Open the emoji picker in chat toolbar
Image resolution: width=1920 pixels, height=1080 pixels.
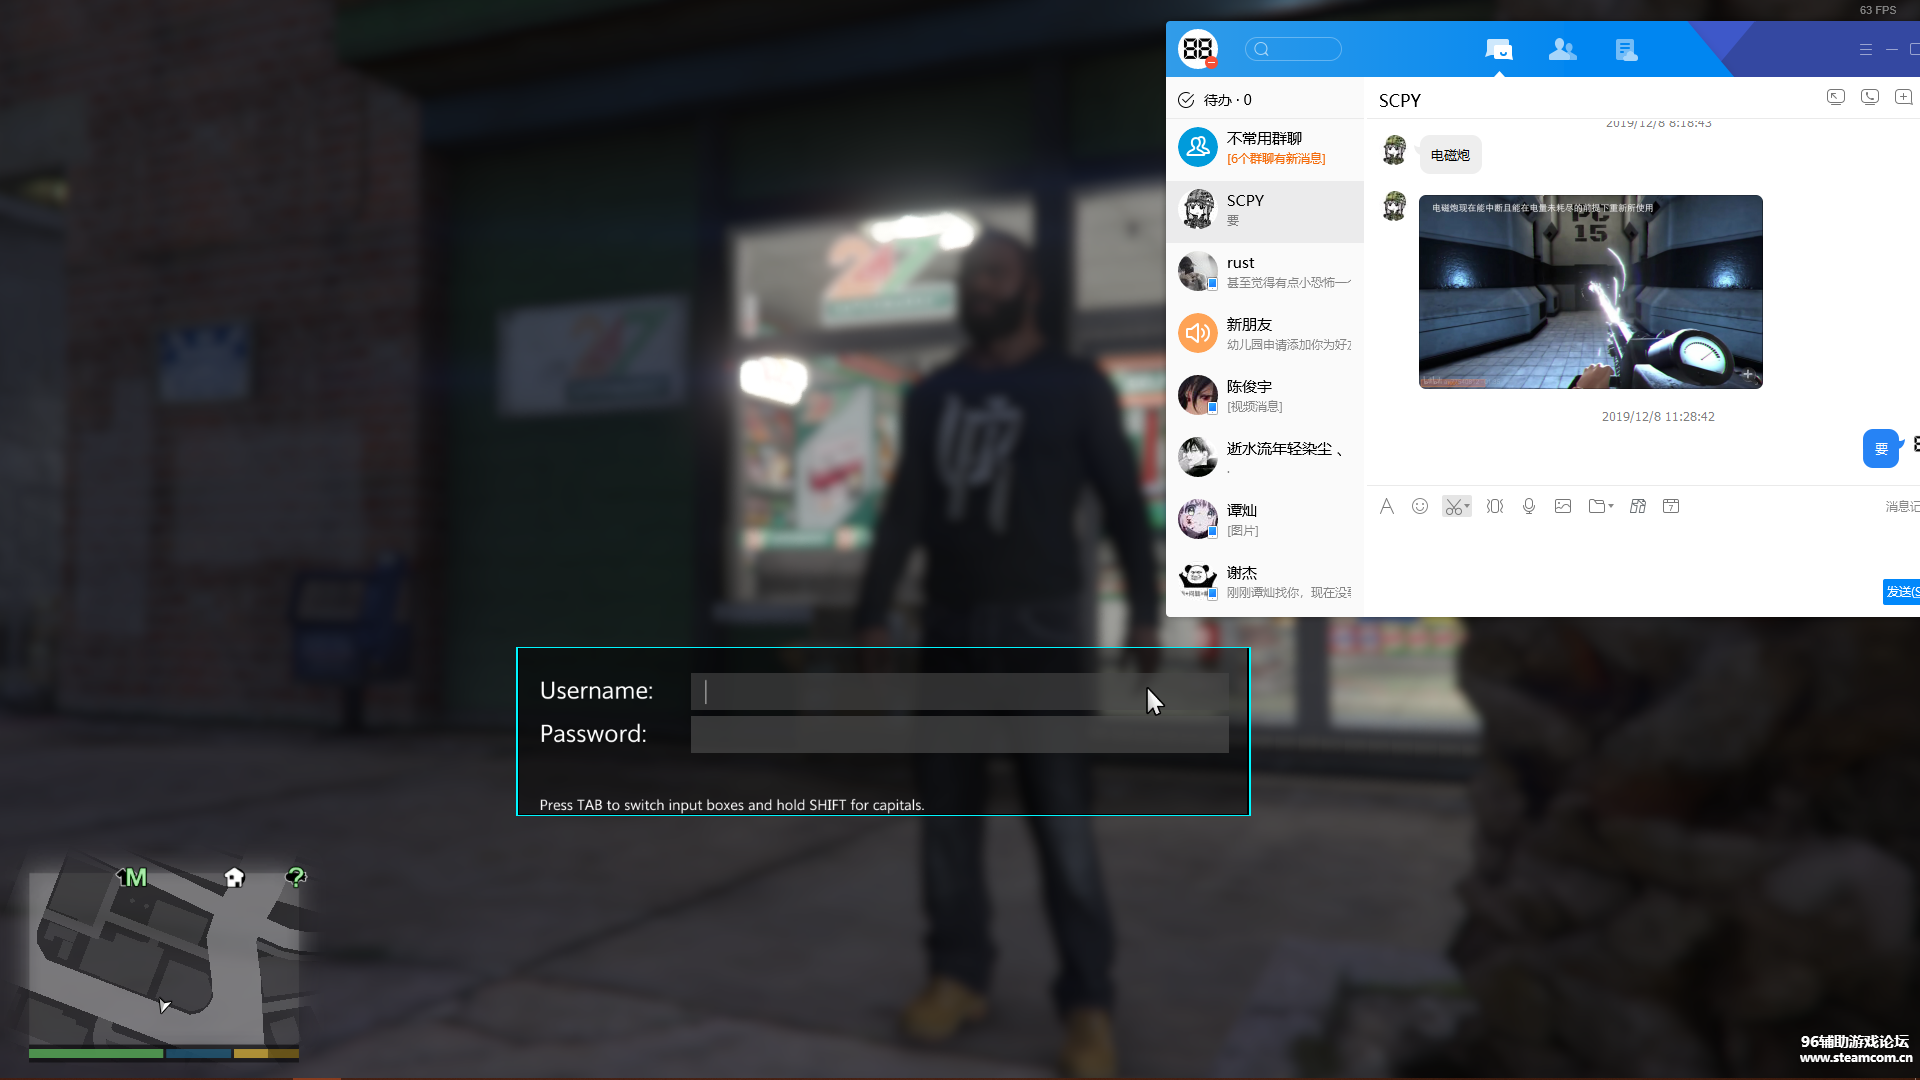(x=1420, y=506)
